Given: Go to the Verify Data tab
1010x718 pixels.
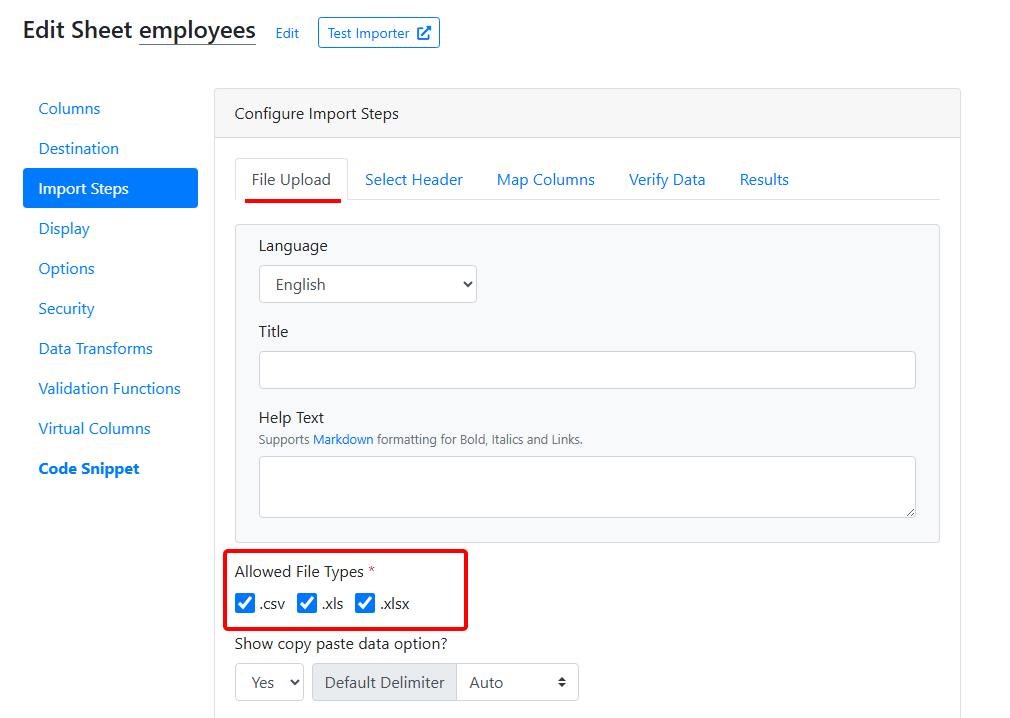Looking at the screenshot, I should point(667,180).
